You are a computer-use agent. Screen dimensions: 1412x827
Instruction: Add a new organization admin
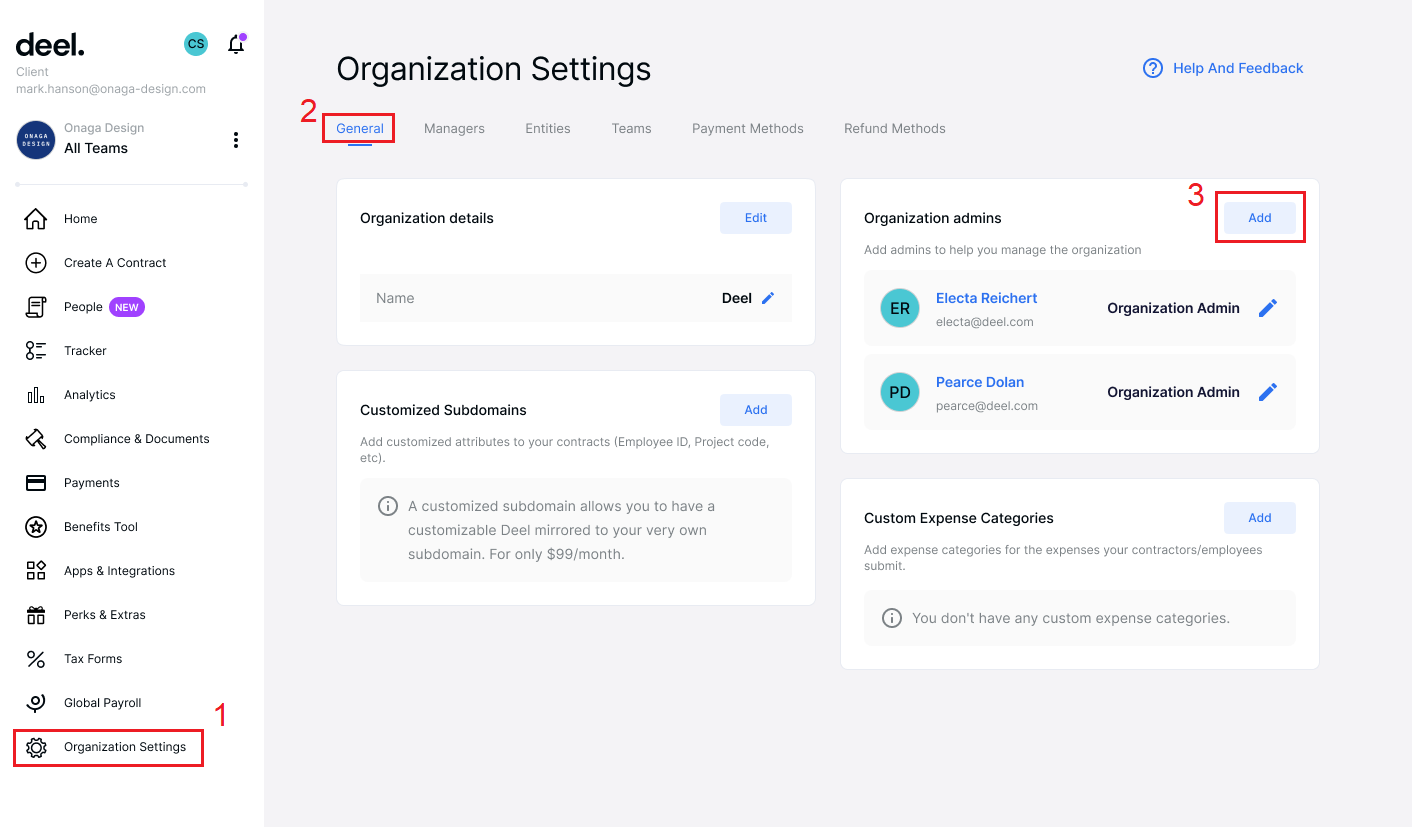click(1259, 217)
